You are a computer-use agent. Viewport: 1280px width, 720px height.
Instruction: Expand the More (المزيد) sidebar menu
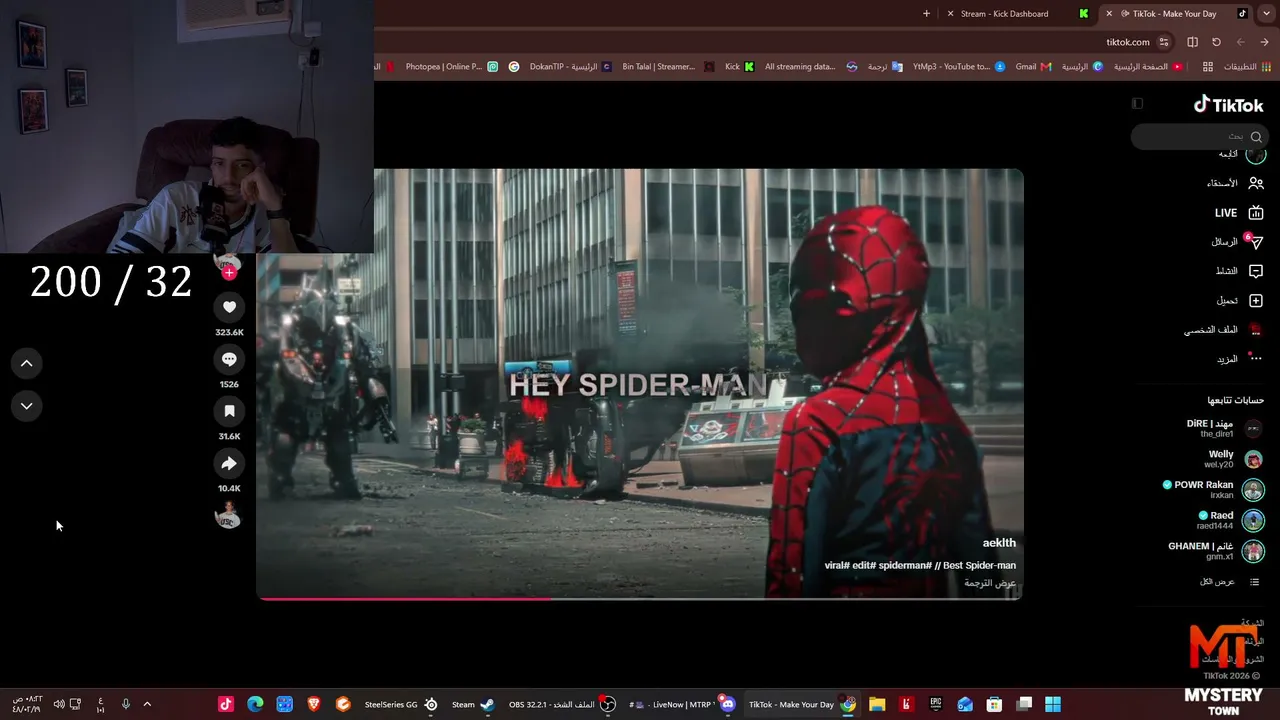[x=1239, y=359]
